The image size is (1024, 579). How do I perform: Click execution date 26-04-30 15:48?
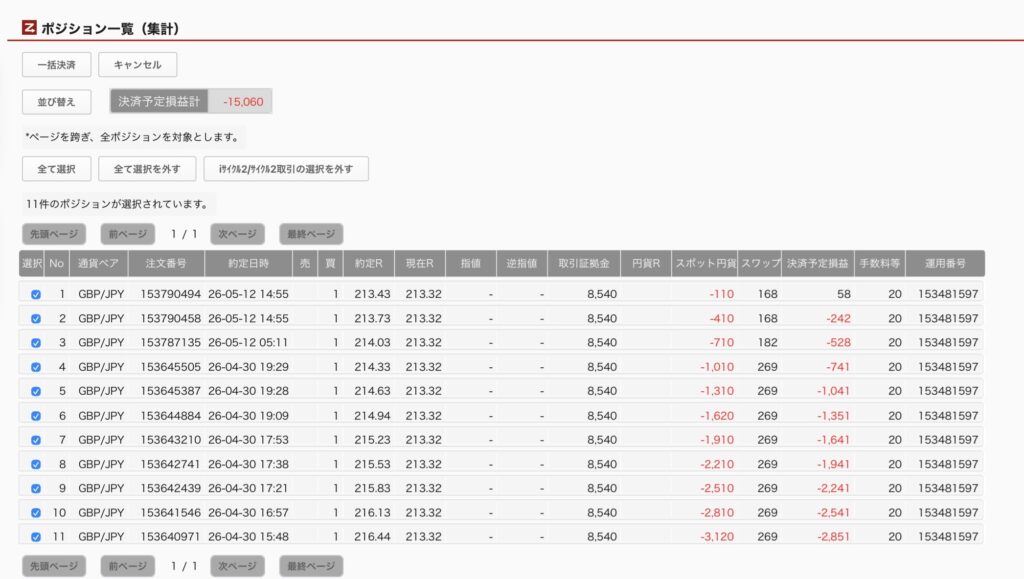tap(248, 537)
